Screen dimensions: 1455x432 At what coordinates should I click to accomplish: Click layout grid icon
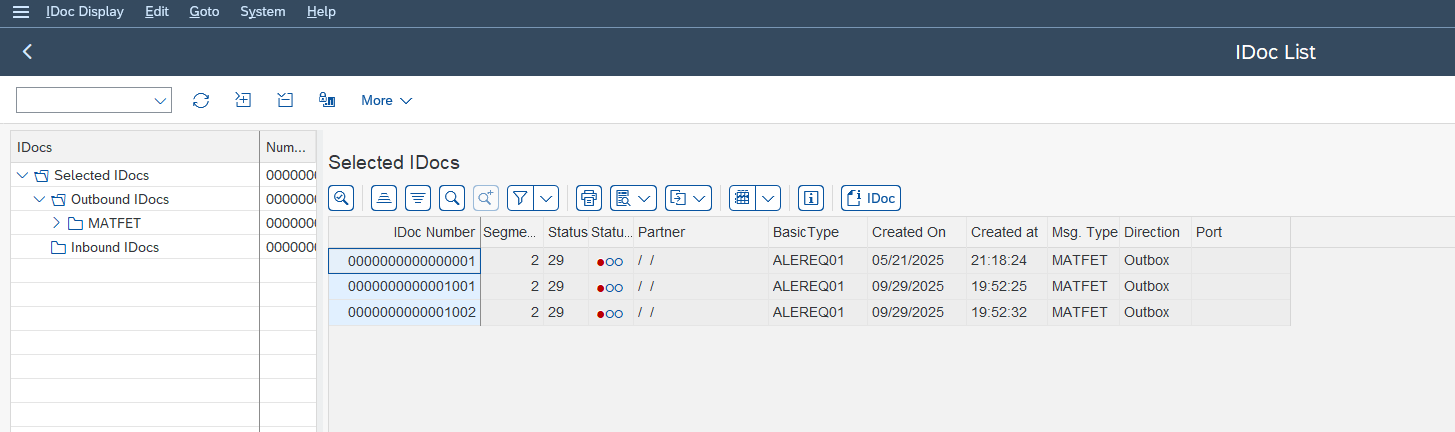pyautogui.click(x=742, y=198)
